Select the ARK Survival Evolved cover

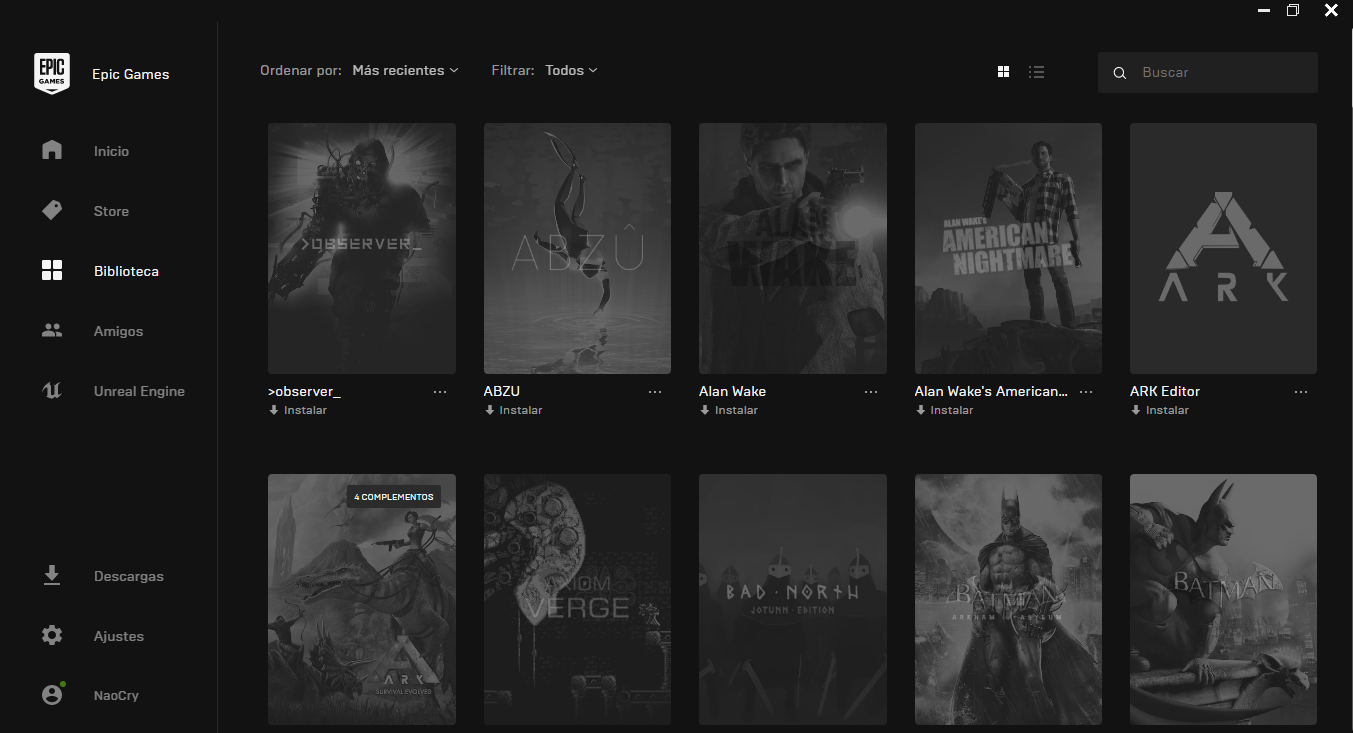pyautogui.click(x=362, y=599)
